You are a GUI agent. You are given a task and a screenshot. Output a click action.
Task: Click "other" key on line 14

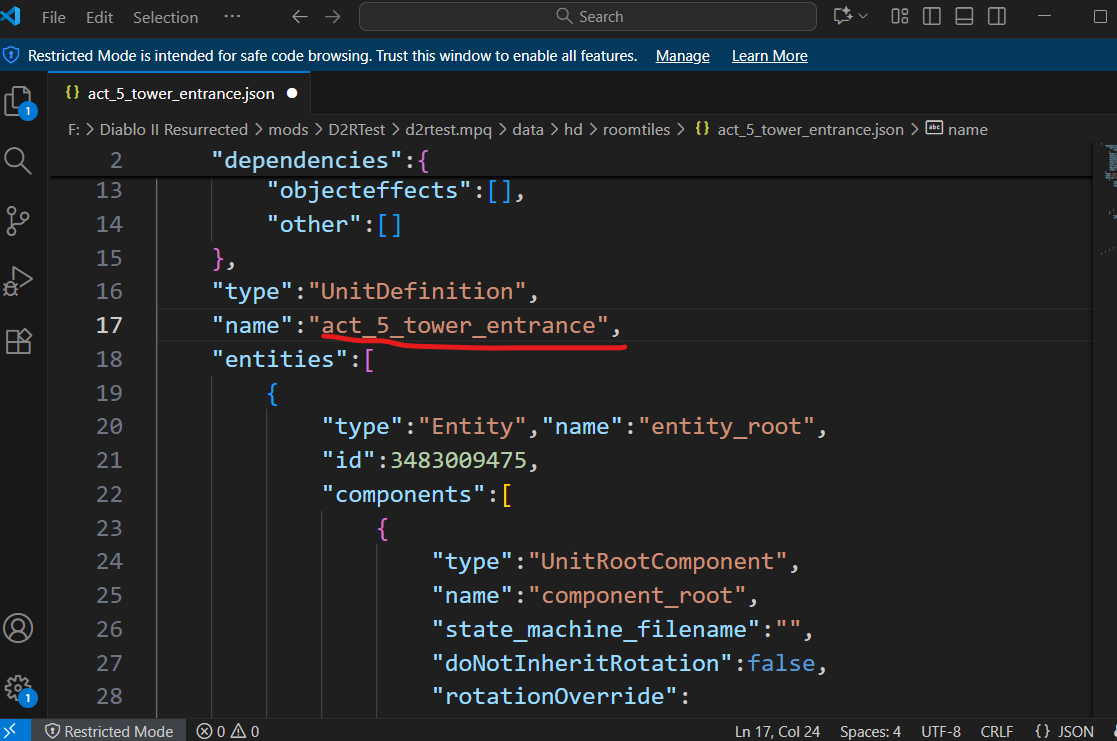pyautogui.click(x=314, y=225)
